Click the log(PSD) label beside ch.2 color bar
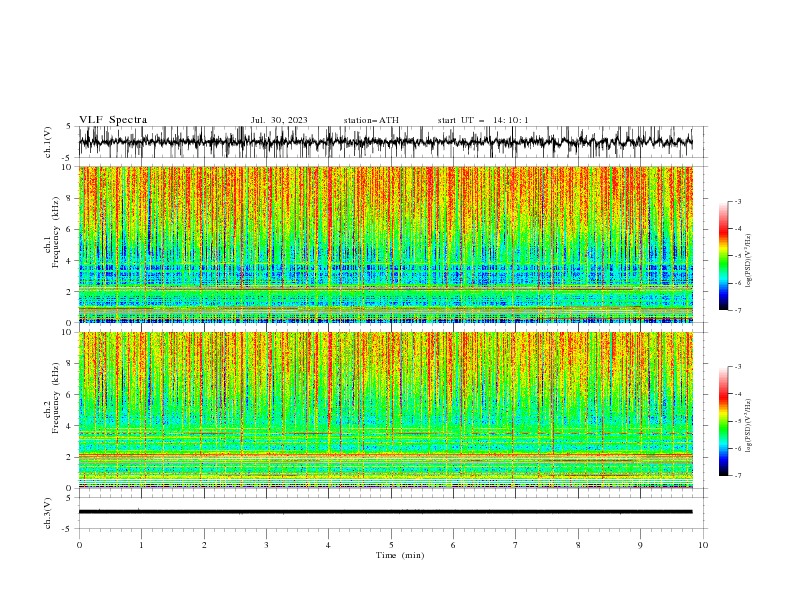 click(x=748, y=426)
